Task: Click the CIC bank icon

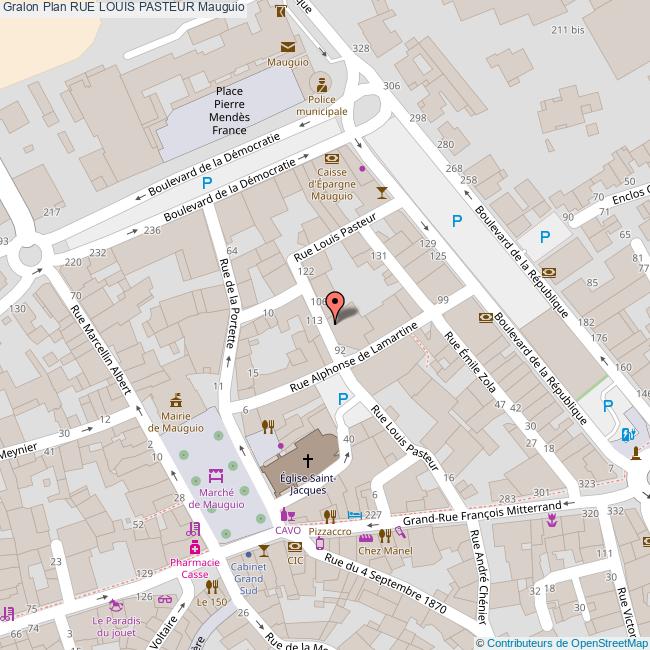Action: [295, 547]
